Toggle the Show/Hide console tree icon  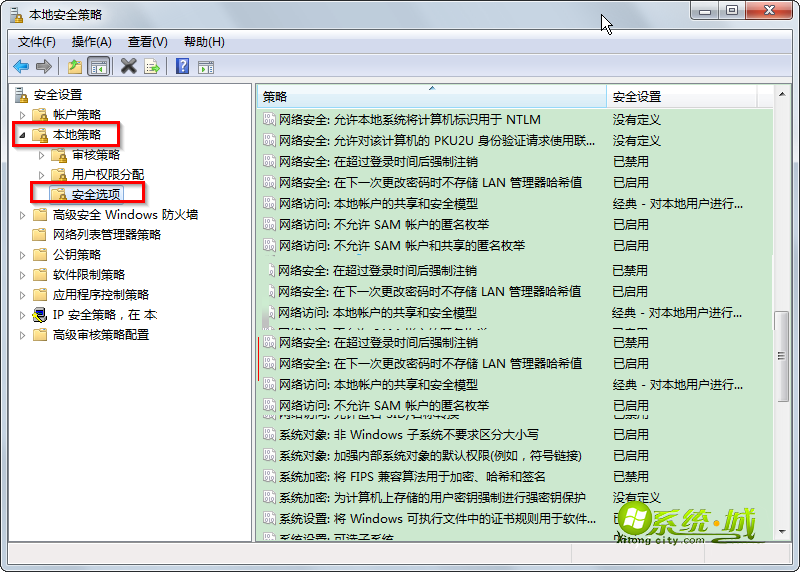[x=98, y=66]
